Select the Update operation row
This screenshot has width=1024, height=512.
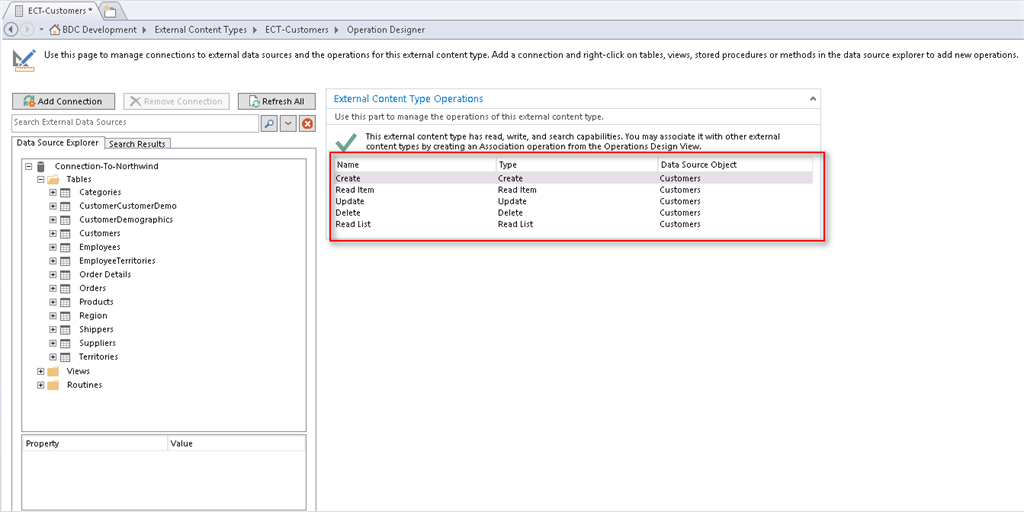[x=573, y=201]
